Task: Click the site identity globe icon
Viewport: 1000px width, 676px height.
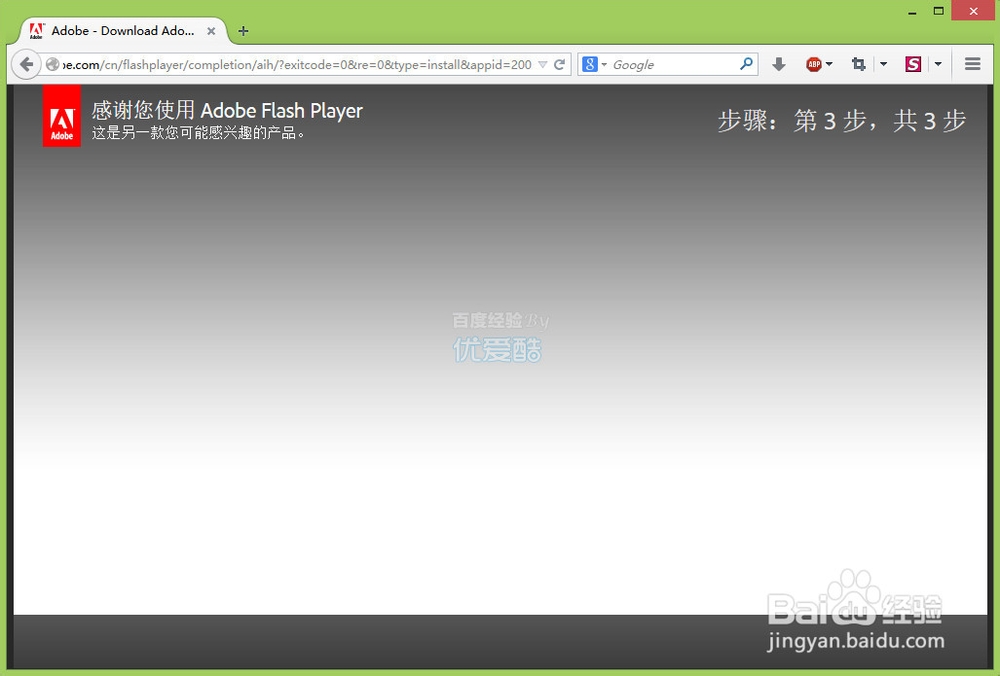Action: tap(51, 63)
